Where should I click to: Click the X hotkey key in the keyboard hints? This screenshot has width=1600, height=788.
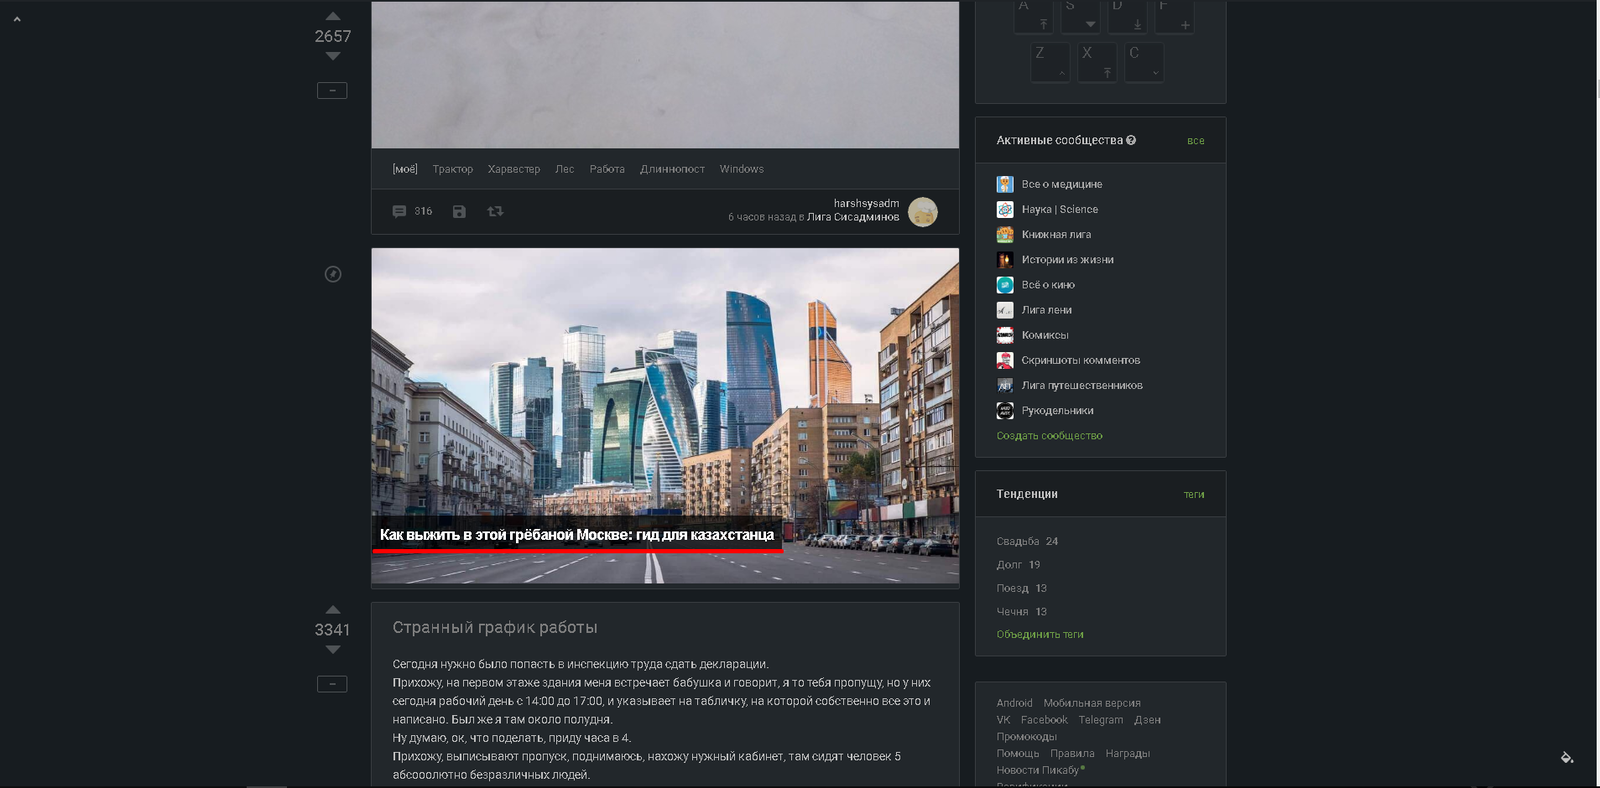coord(1097,62)
